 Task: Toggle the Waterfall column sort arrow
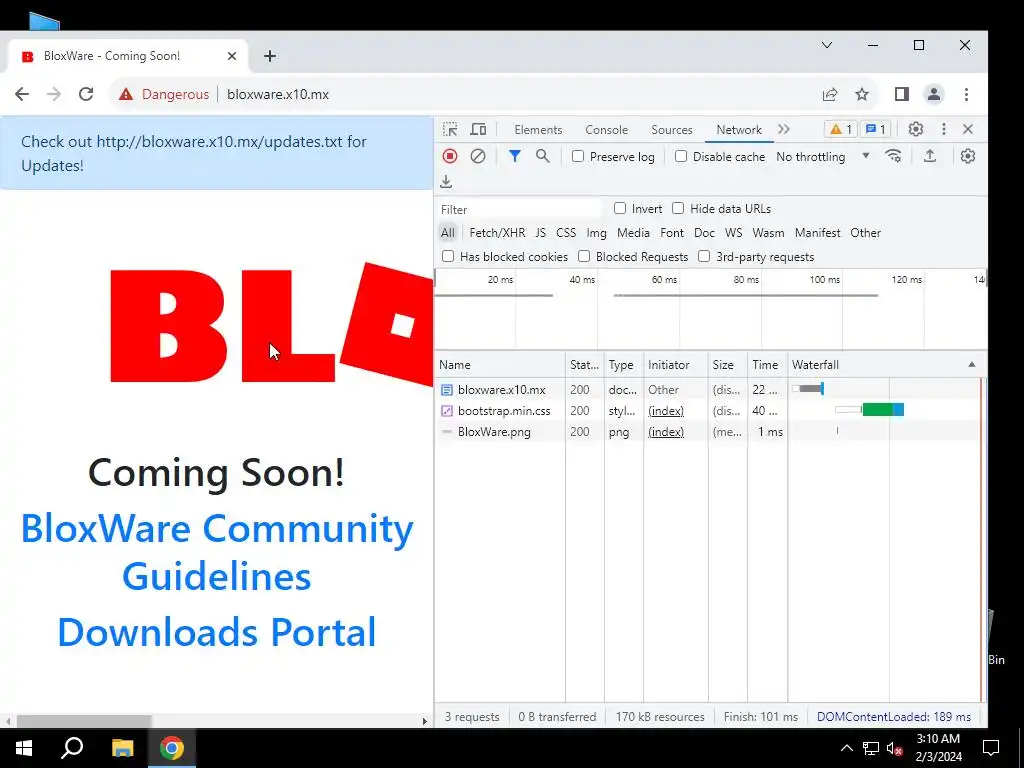(x=972, y=364)
